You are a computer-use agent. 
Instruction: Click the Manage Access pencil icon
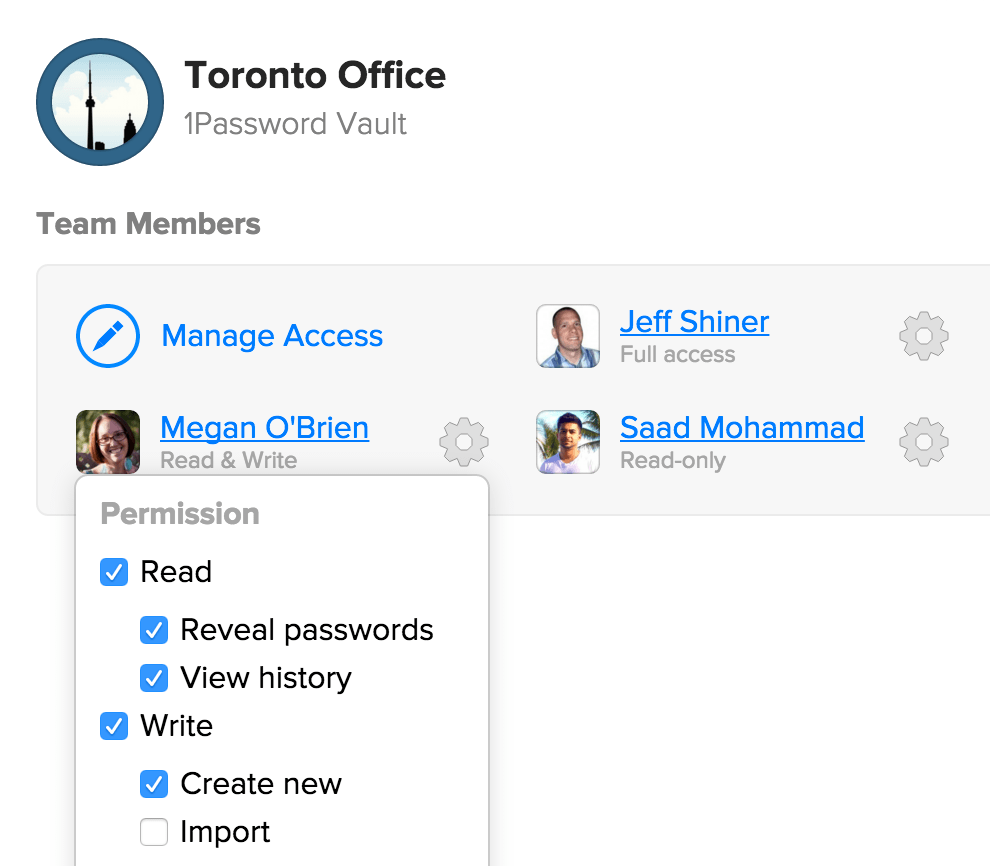click(x=108, y=336)
